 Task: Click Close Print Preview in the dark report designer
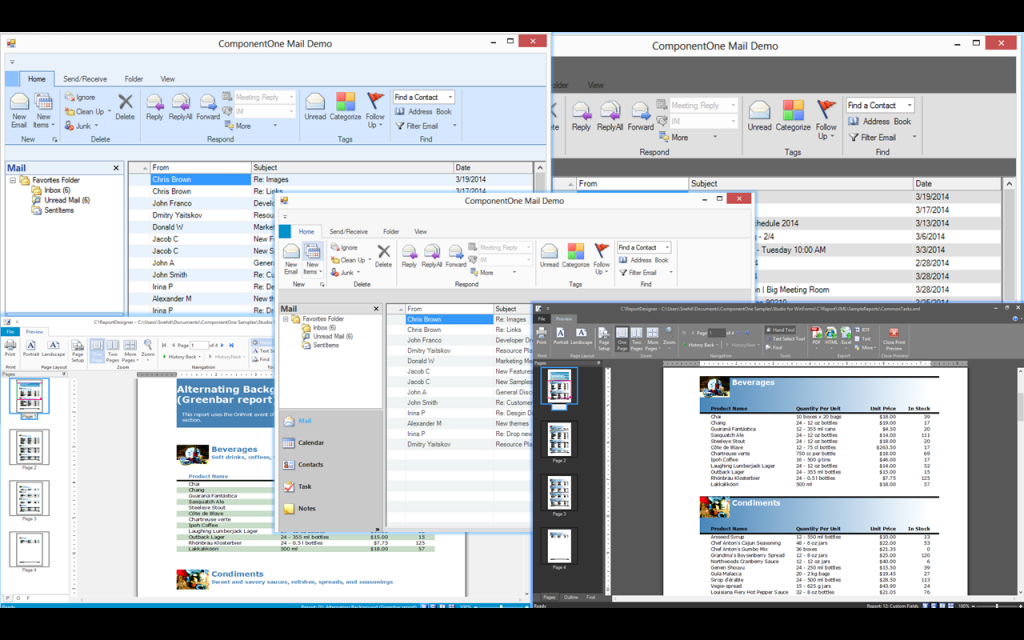(x=894, y=339)
